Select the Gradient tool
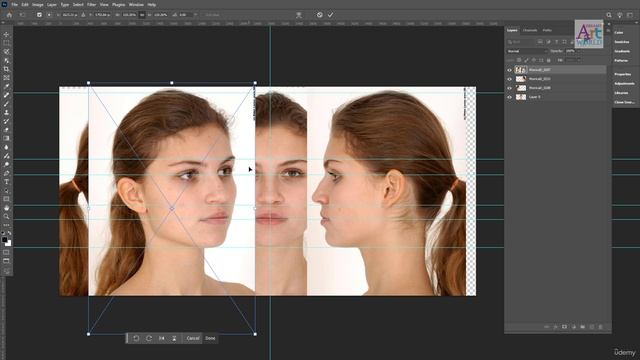This screenshot has width=640, height=360. pyautogui.click(x=6, y=138)
